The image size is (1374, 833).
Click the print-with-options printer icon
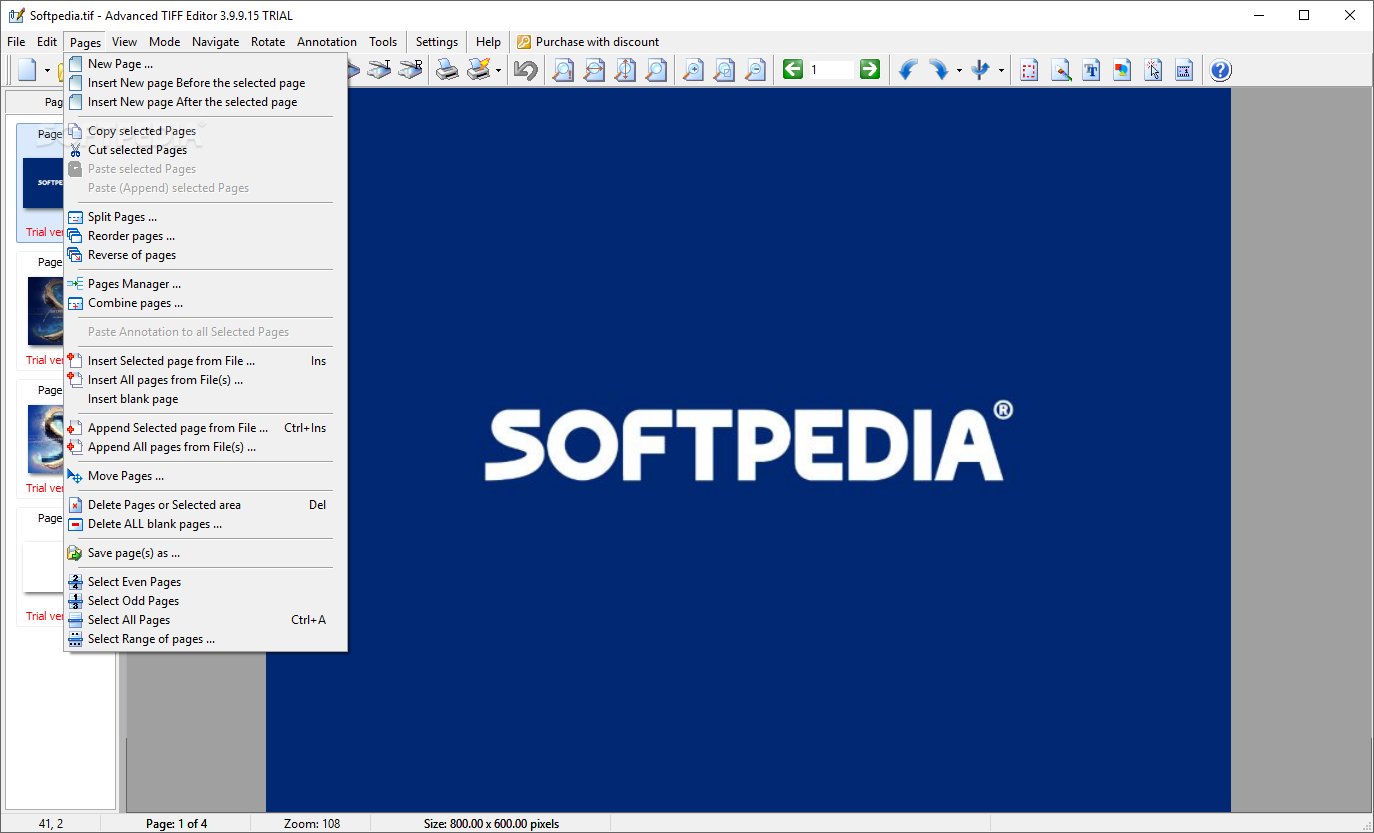479,70
